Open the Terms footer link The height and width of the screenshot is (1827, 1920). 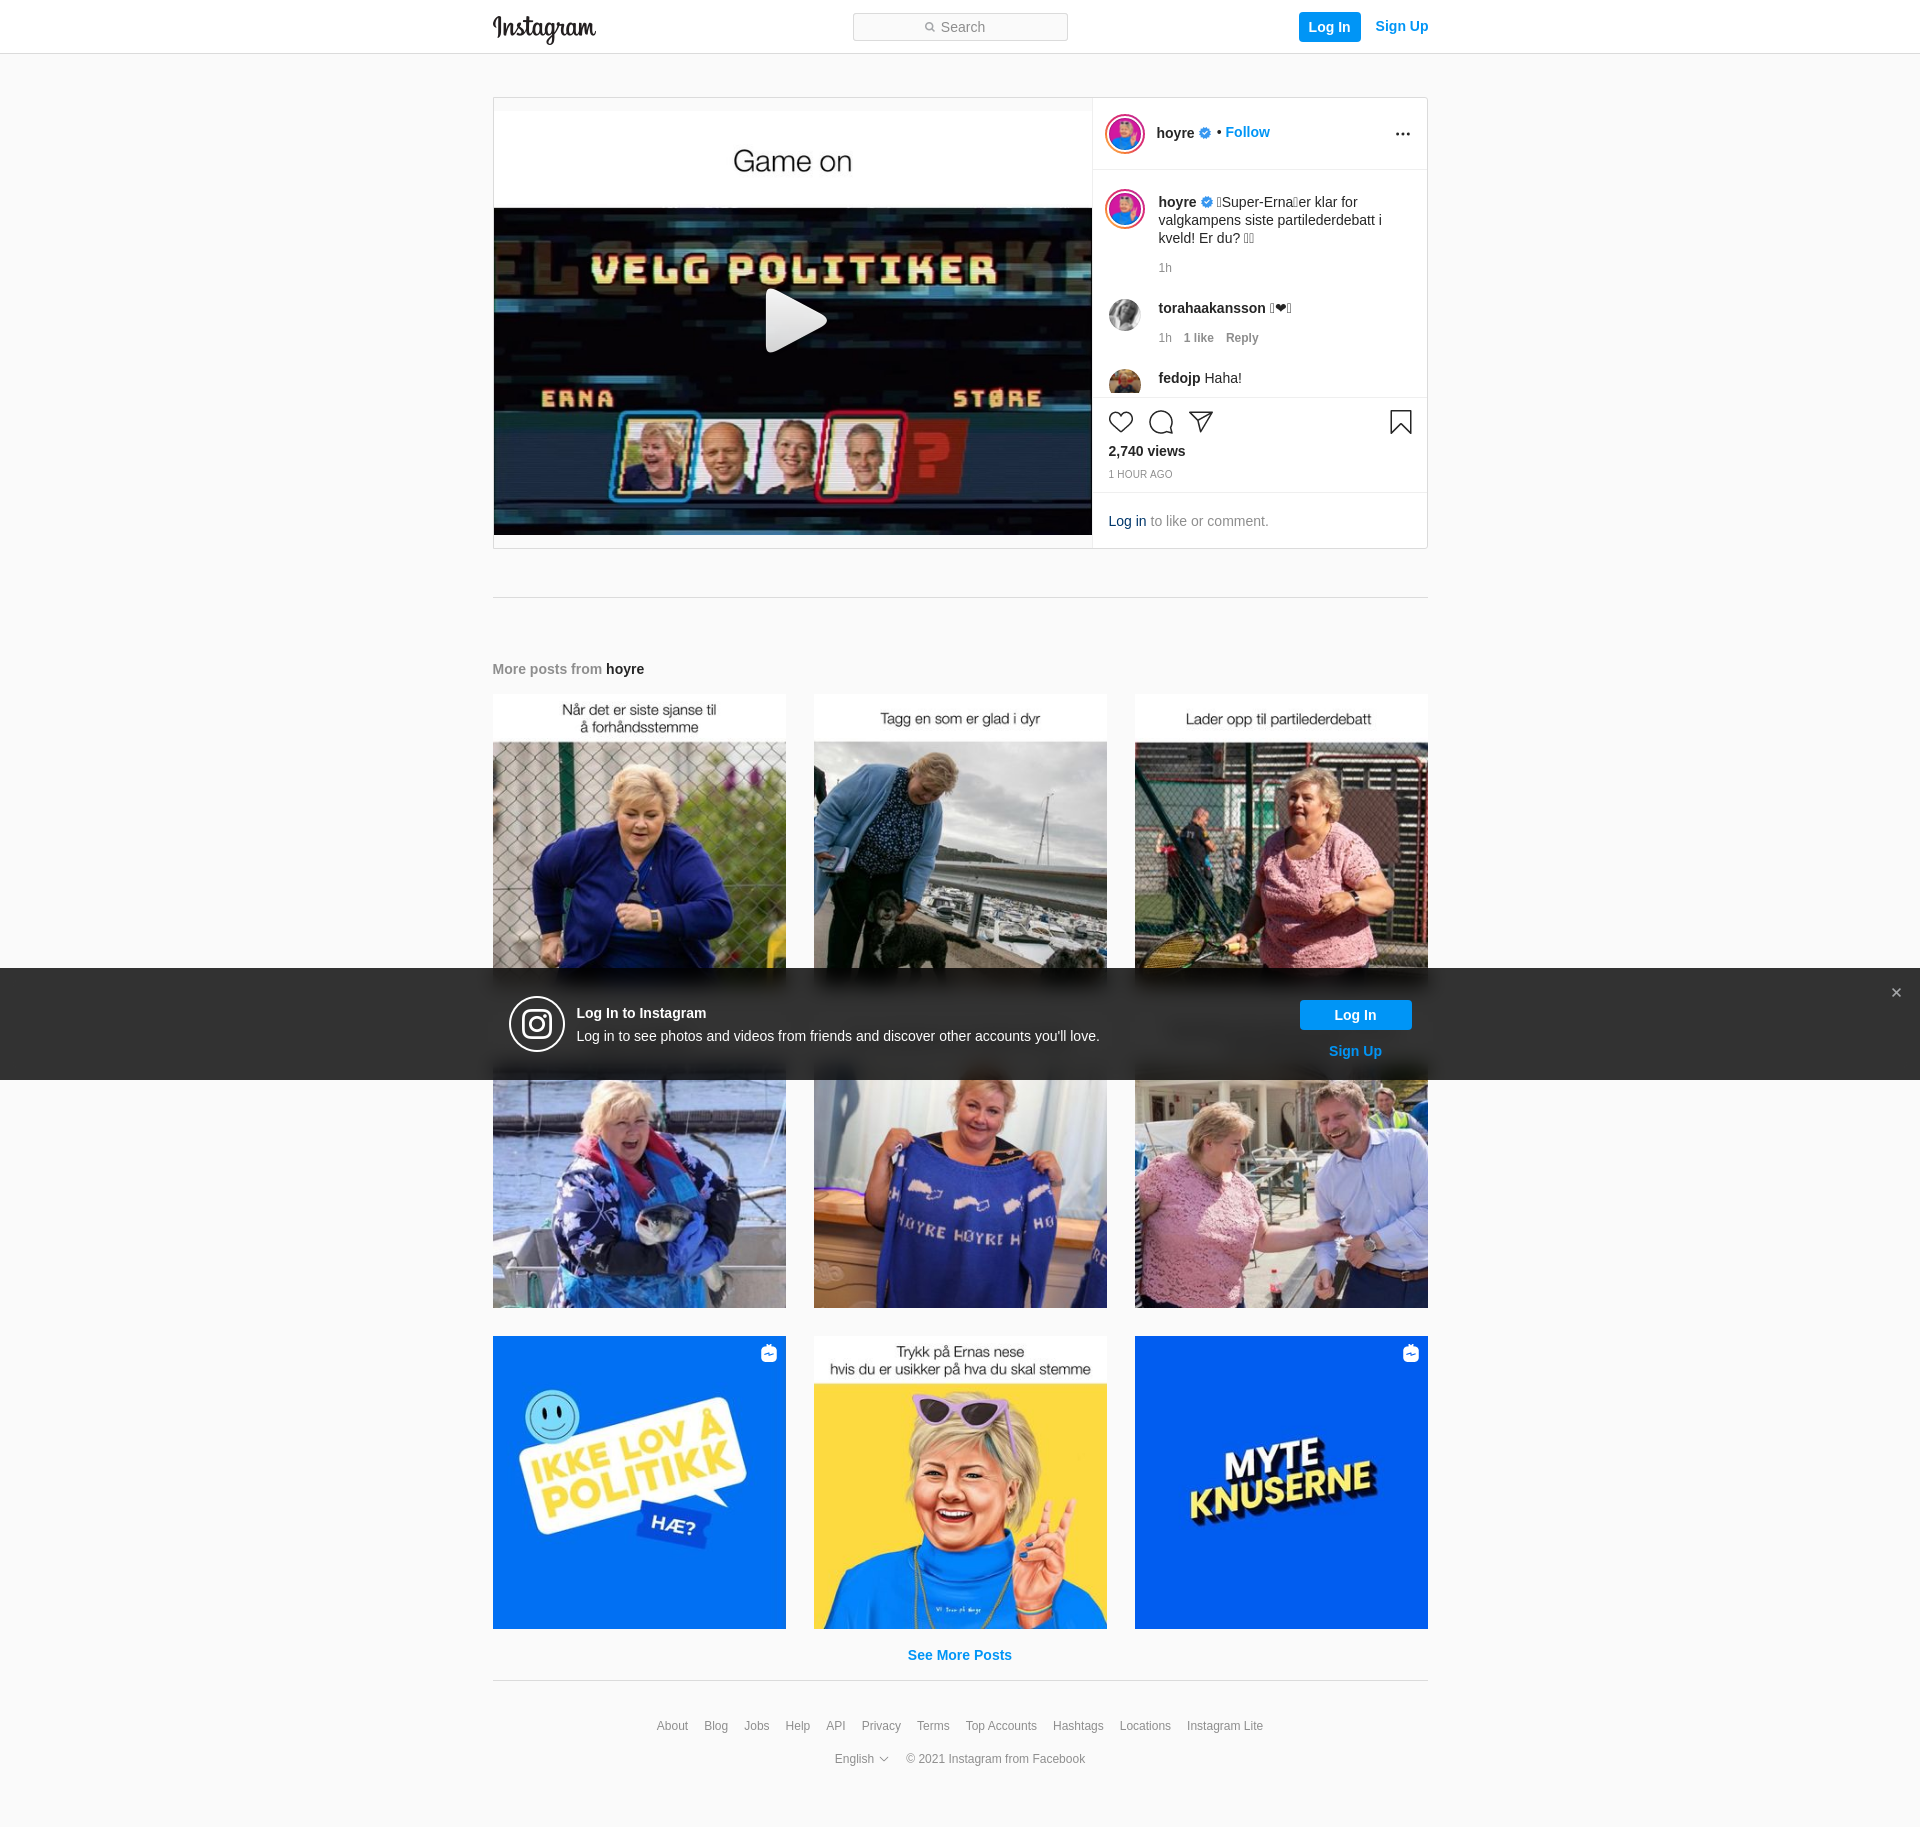pos(933,1726)
